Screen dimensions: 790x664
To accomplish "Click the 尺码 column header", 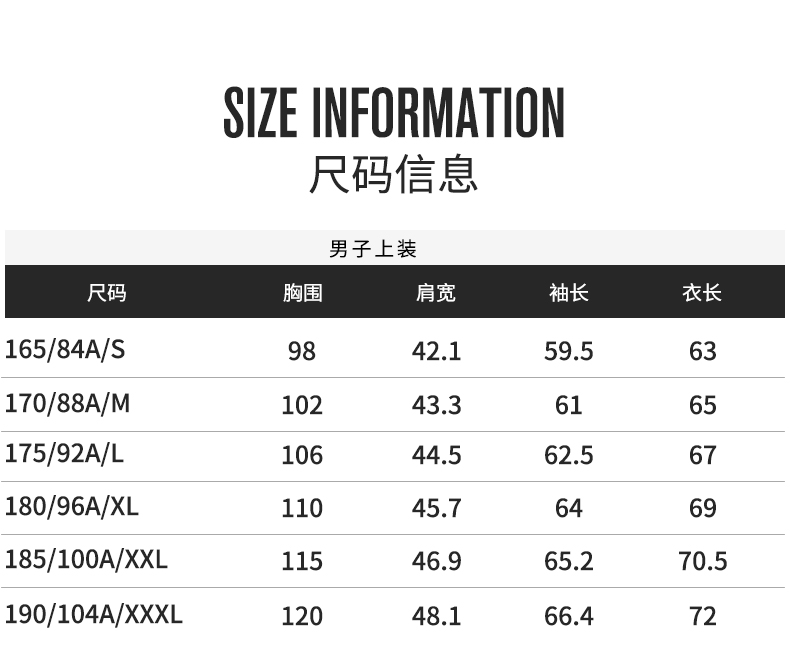I will tap(107, 293).
